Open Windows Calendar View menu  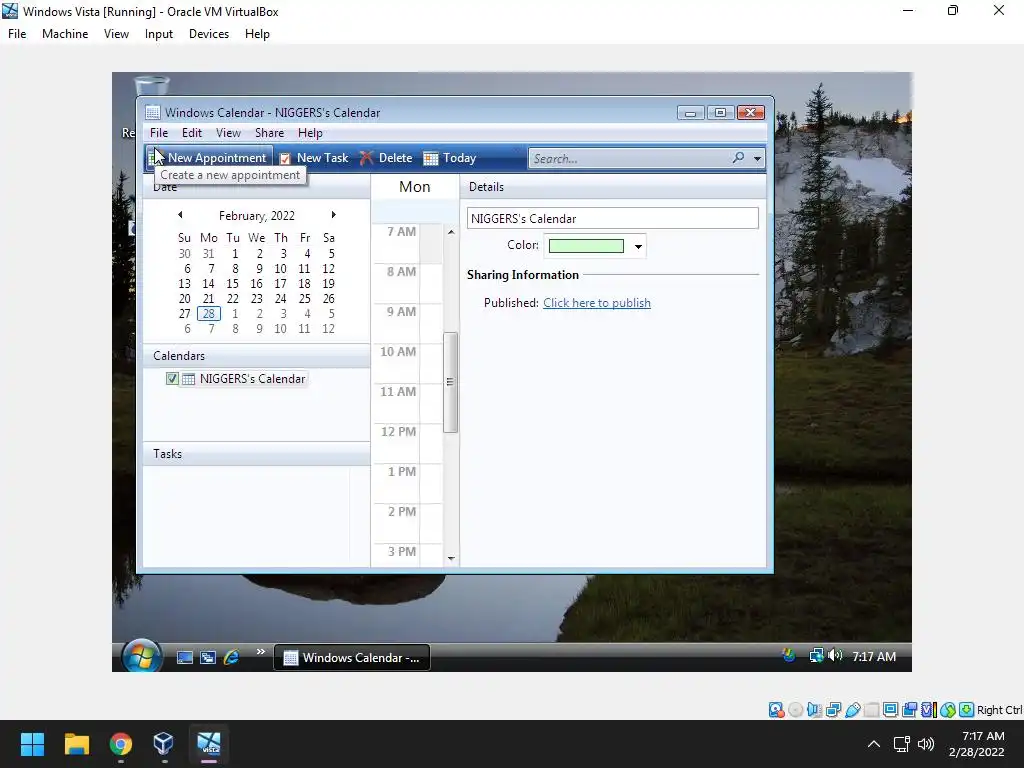click(x=228, y=133)
